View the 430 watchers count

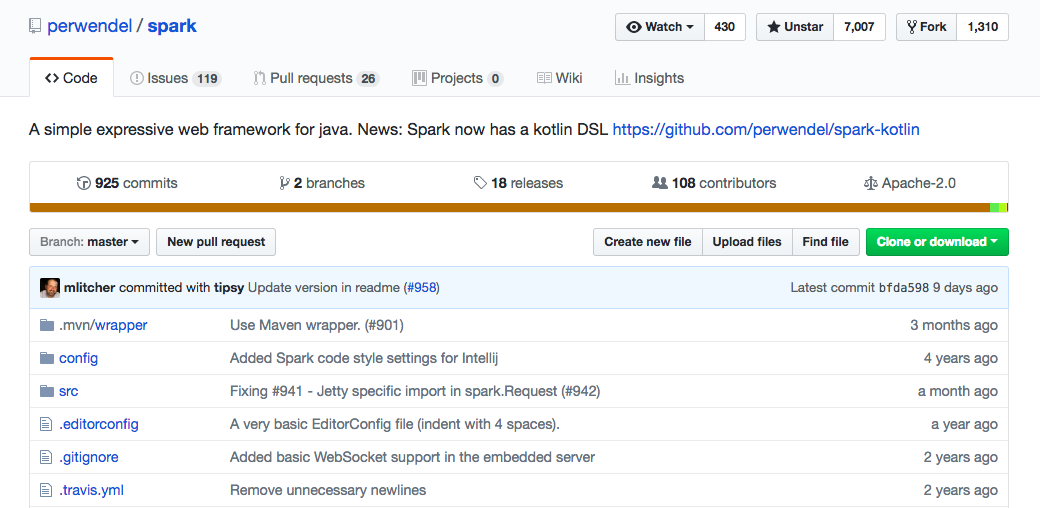(x=724, y=27)
